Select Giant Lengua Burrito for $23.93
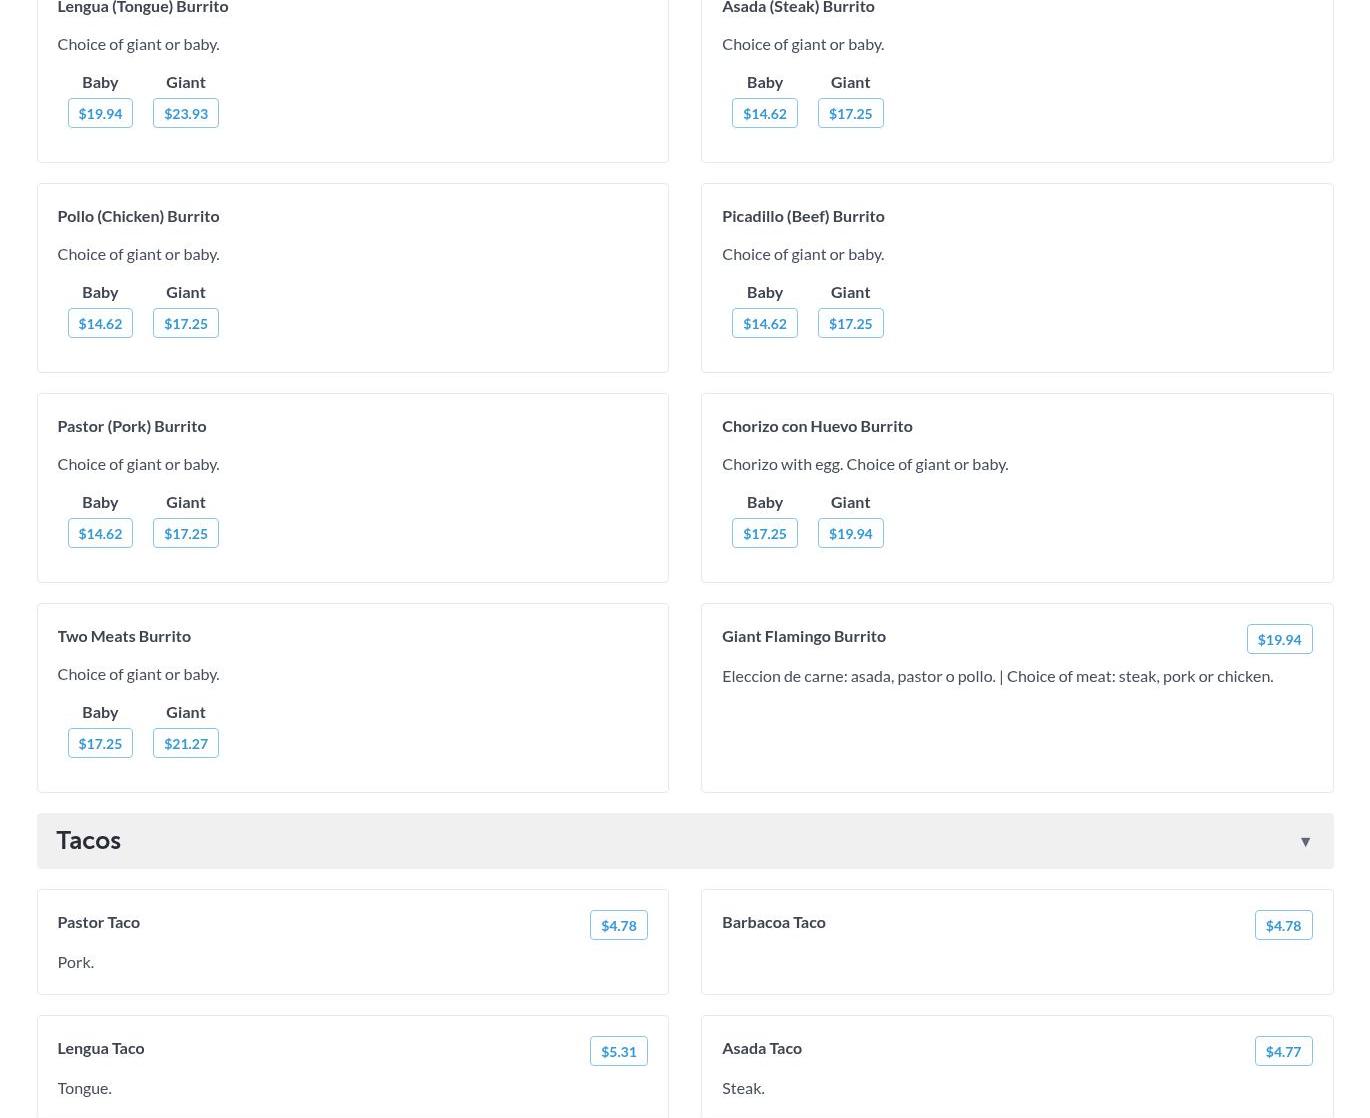Screen dimensions: 1370x1118 click(186, 113)
